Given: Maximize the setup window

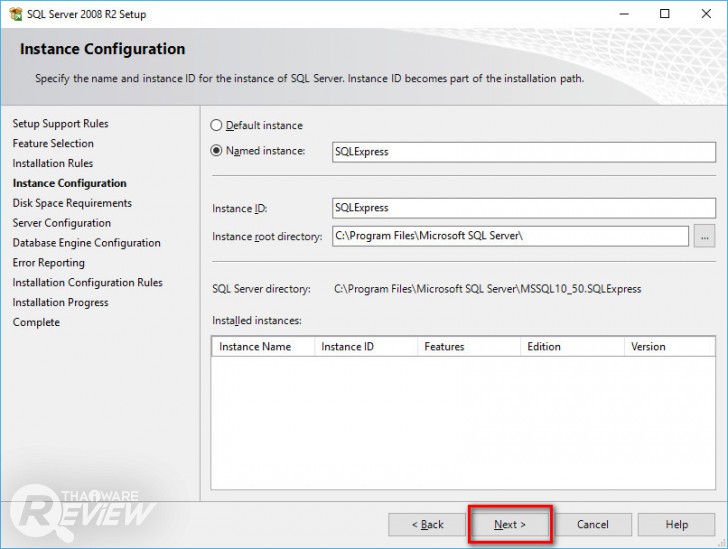Looking at the screenshot, I should coord(665,14).
